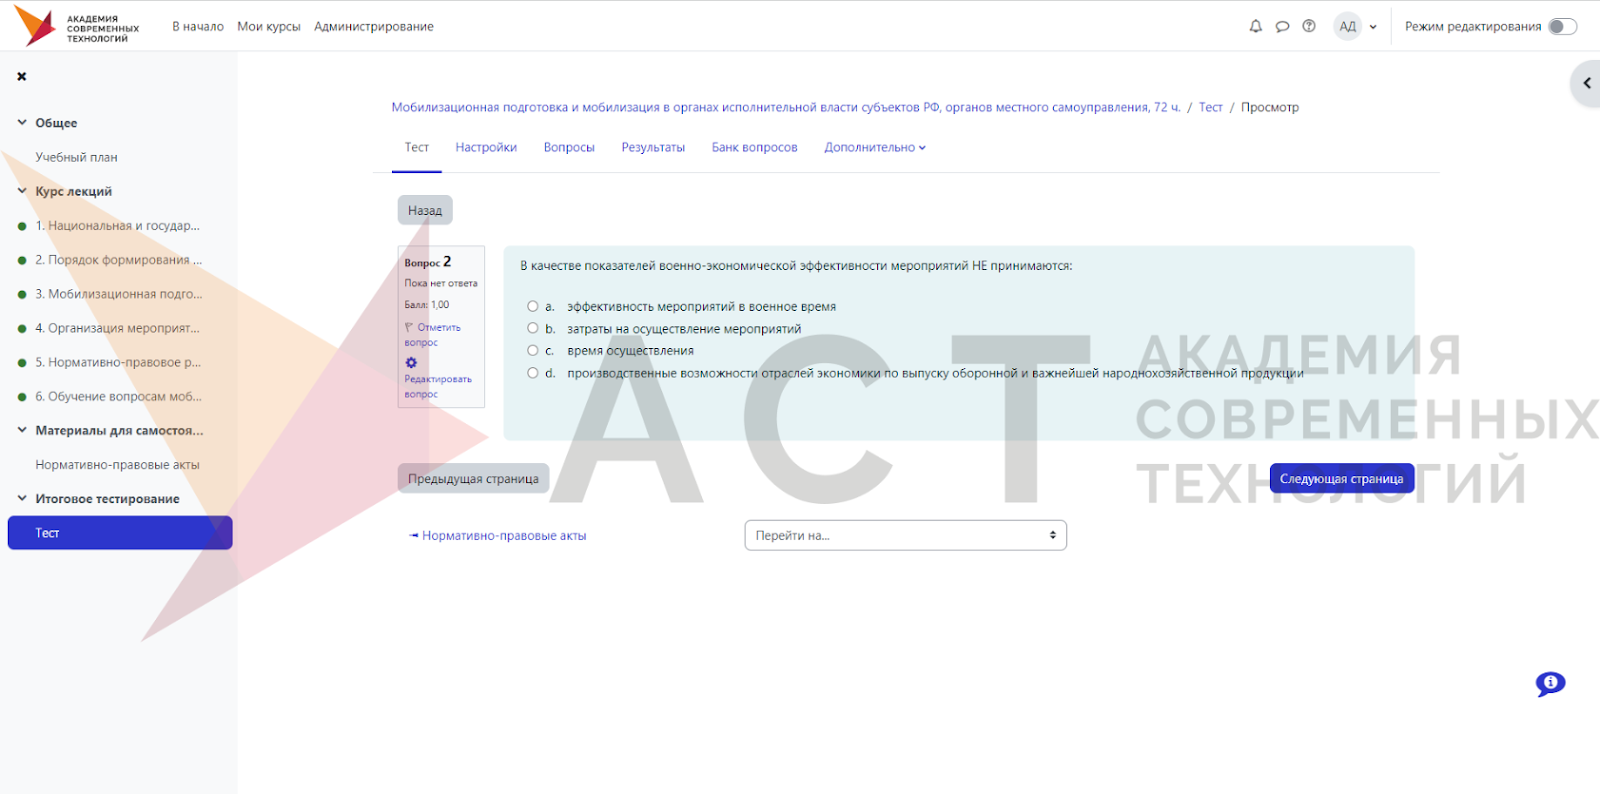The width and height of the screenshot is (1600, 794).
Task: Open Администрирование in top menu
Action: click(374, 27)
